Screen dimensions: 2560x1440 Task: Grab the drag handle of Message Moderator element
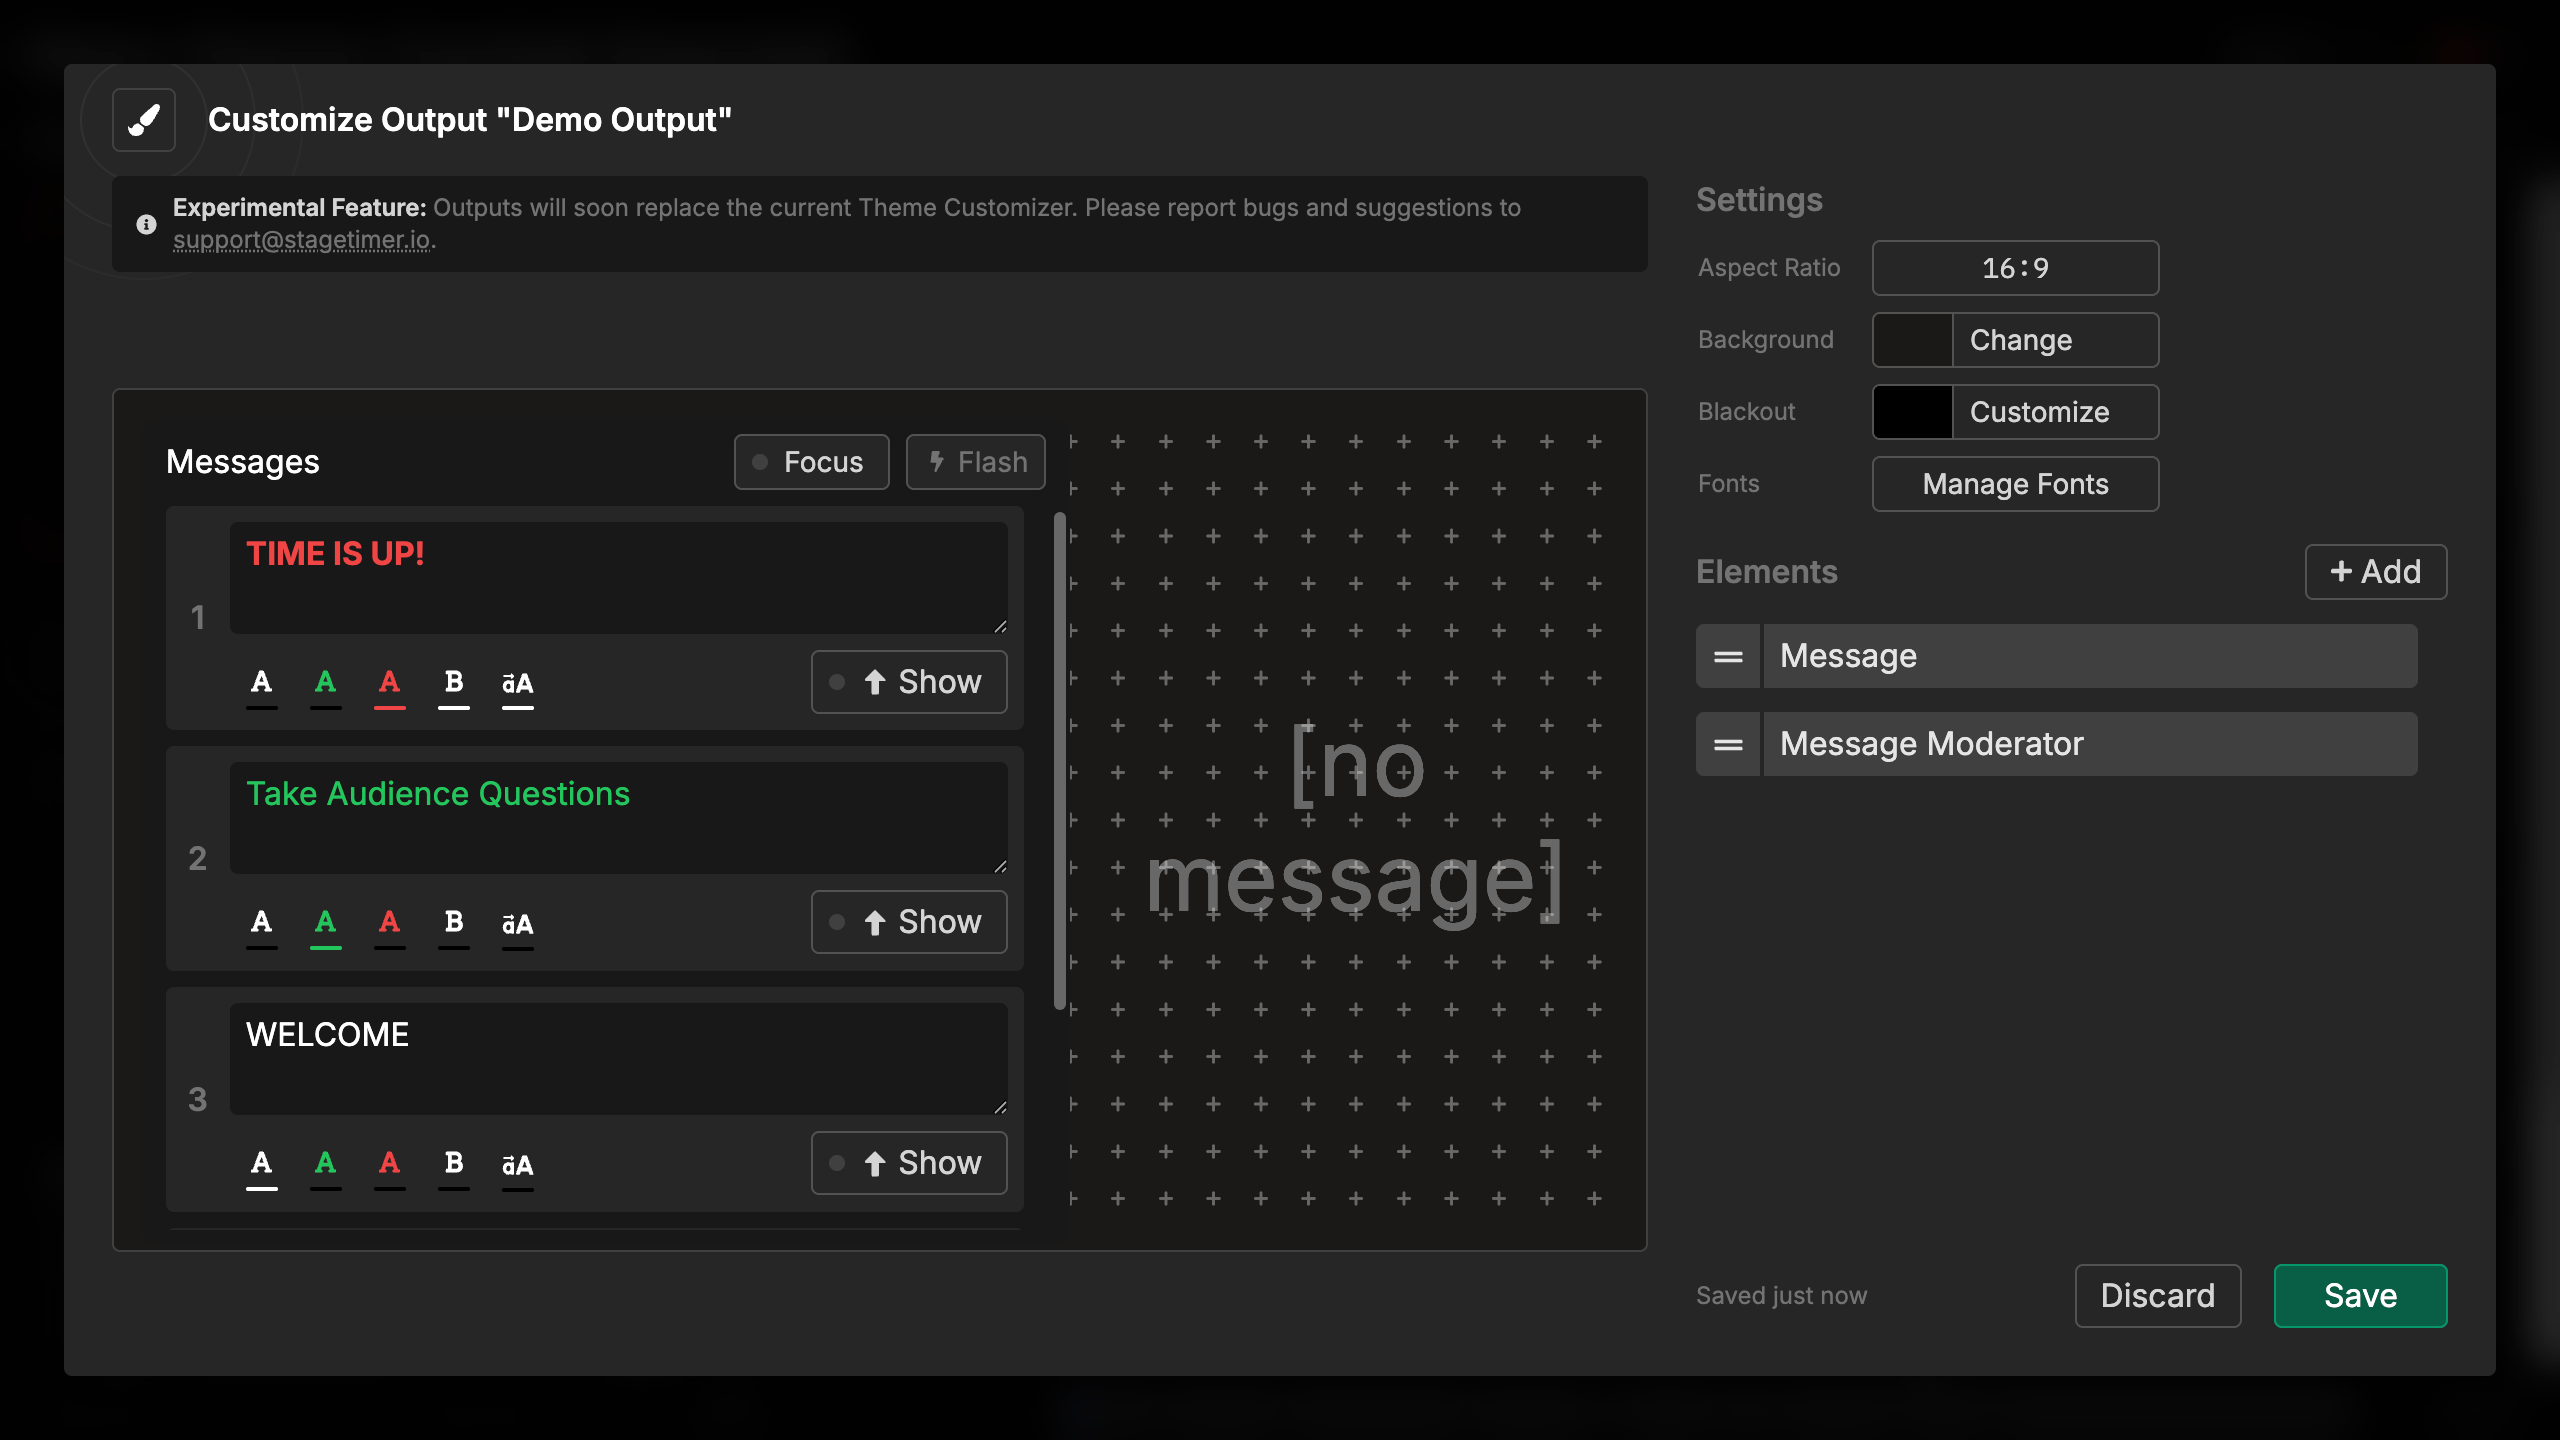[x=1727, y=743]
